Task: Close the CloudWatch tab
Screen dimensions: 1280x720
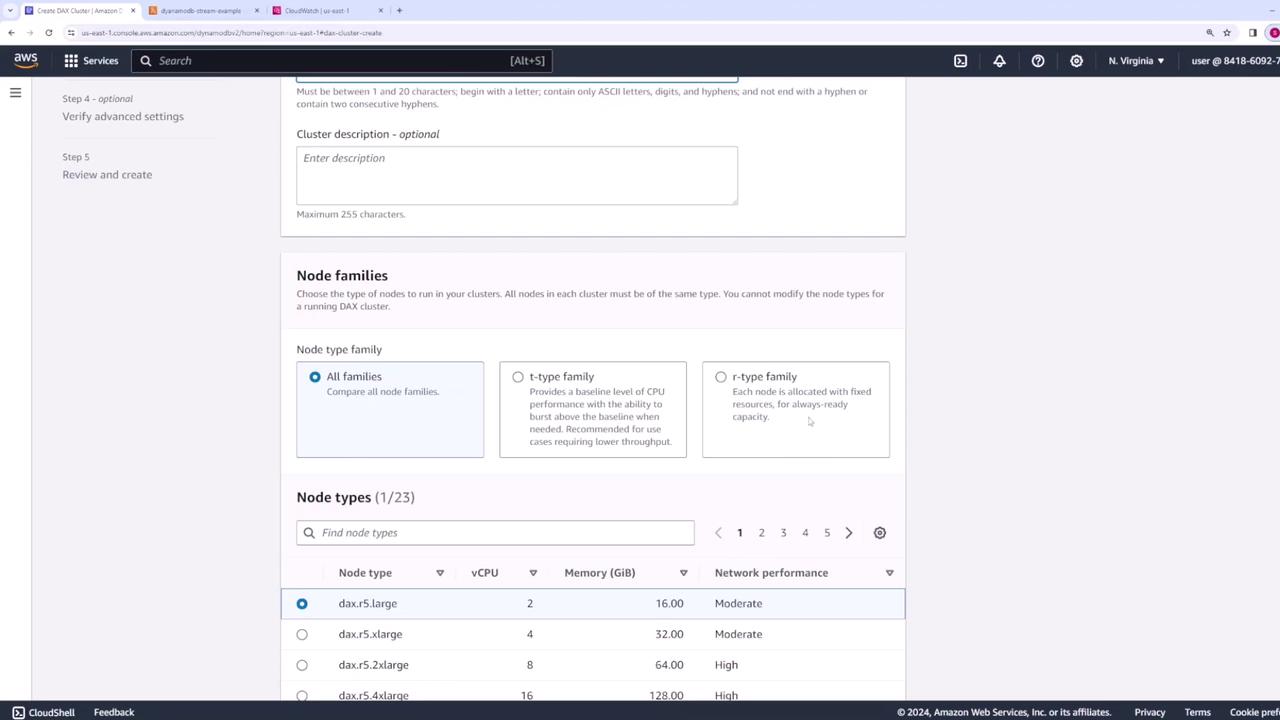Action: tap(381, 11)
